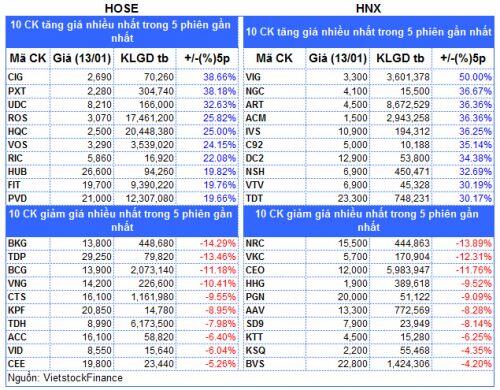Click HNX top losers blue header
This screenshot has width=500, height=390.
(369, 221)
